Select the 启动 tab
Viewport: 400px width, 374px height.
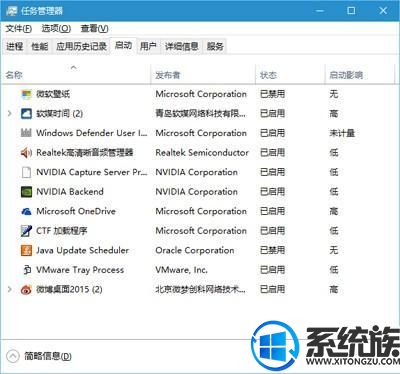(123, 45)
